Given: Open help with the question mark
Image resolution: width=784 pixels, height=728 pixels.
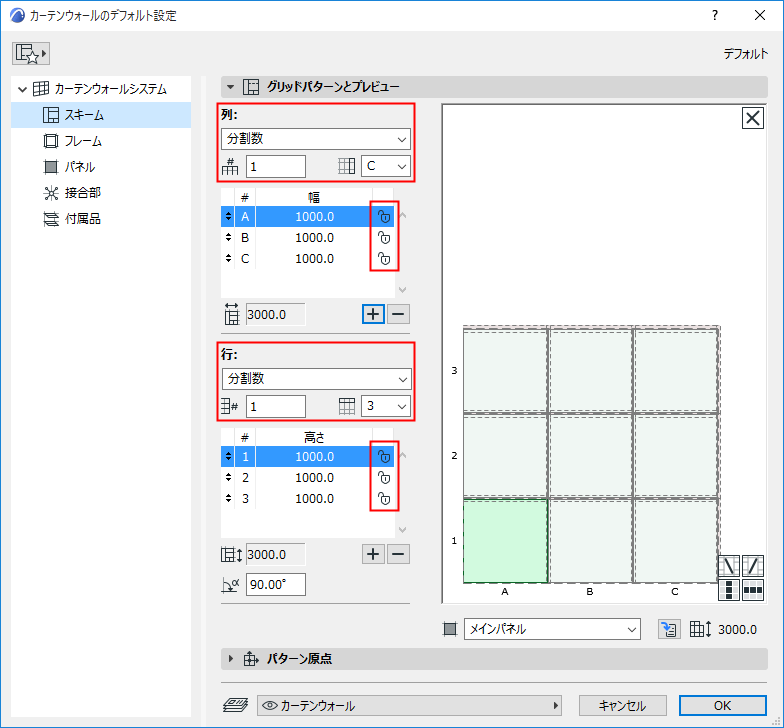Looking at the screenshot, I should [715, 16].
